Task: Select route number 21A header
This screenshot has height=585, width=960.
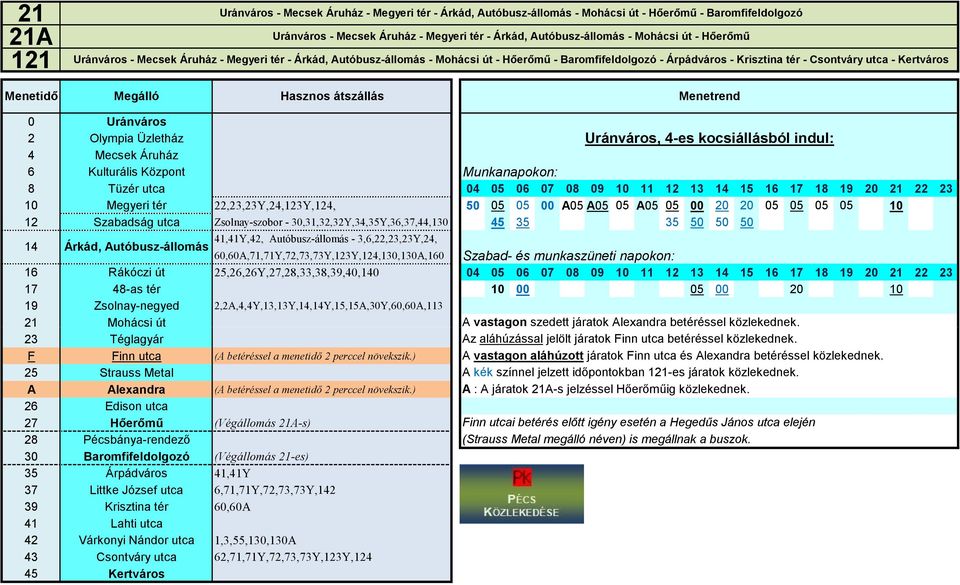Action: click(x=31, y=37)
